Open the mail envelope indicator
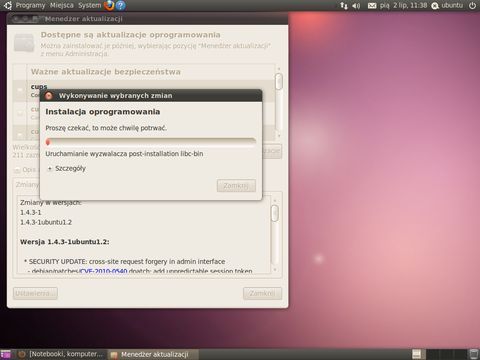 coord(372,6)
